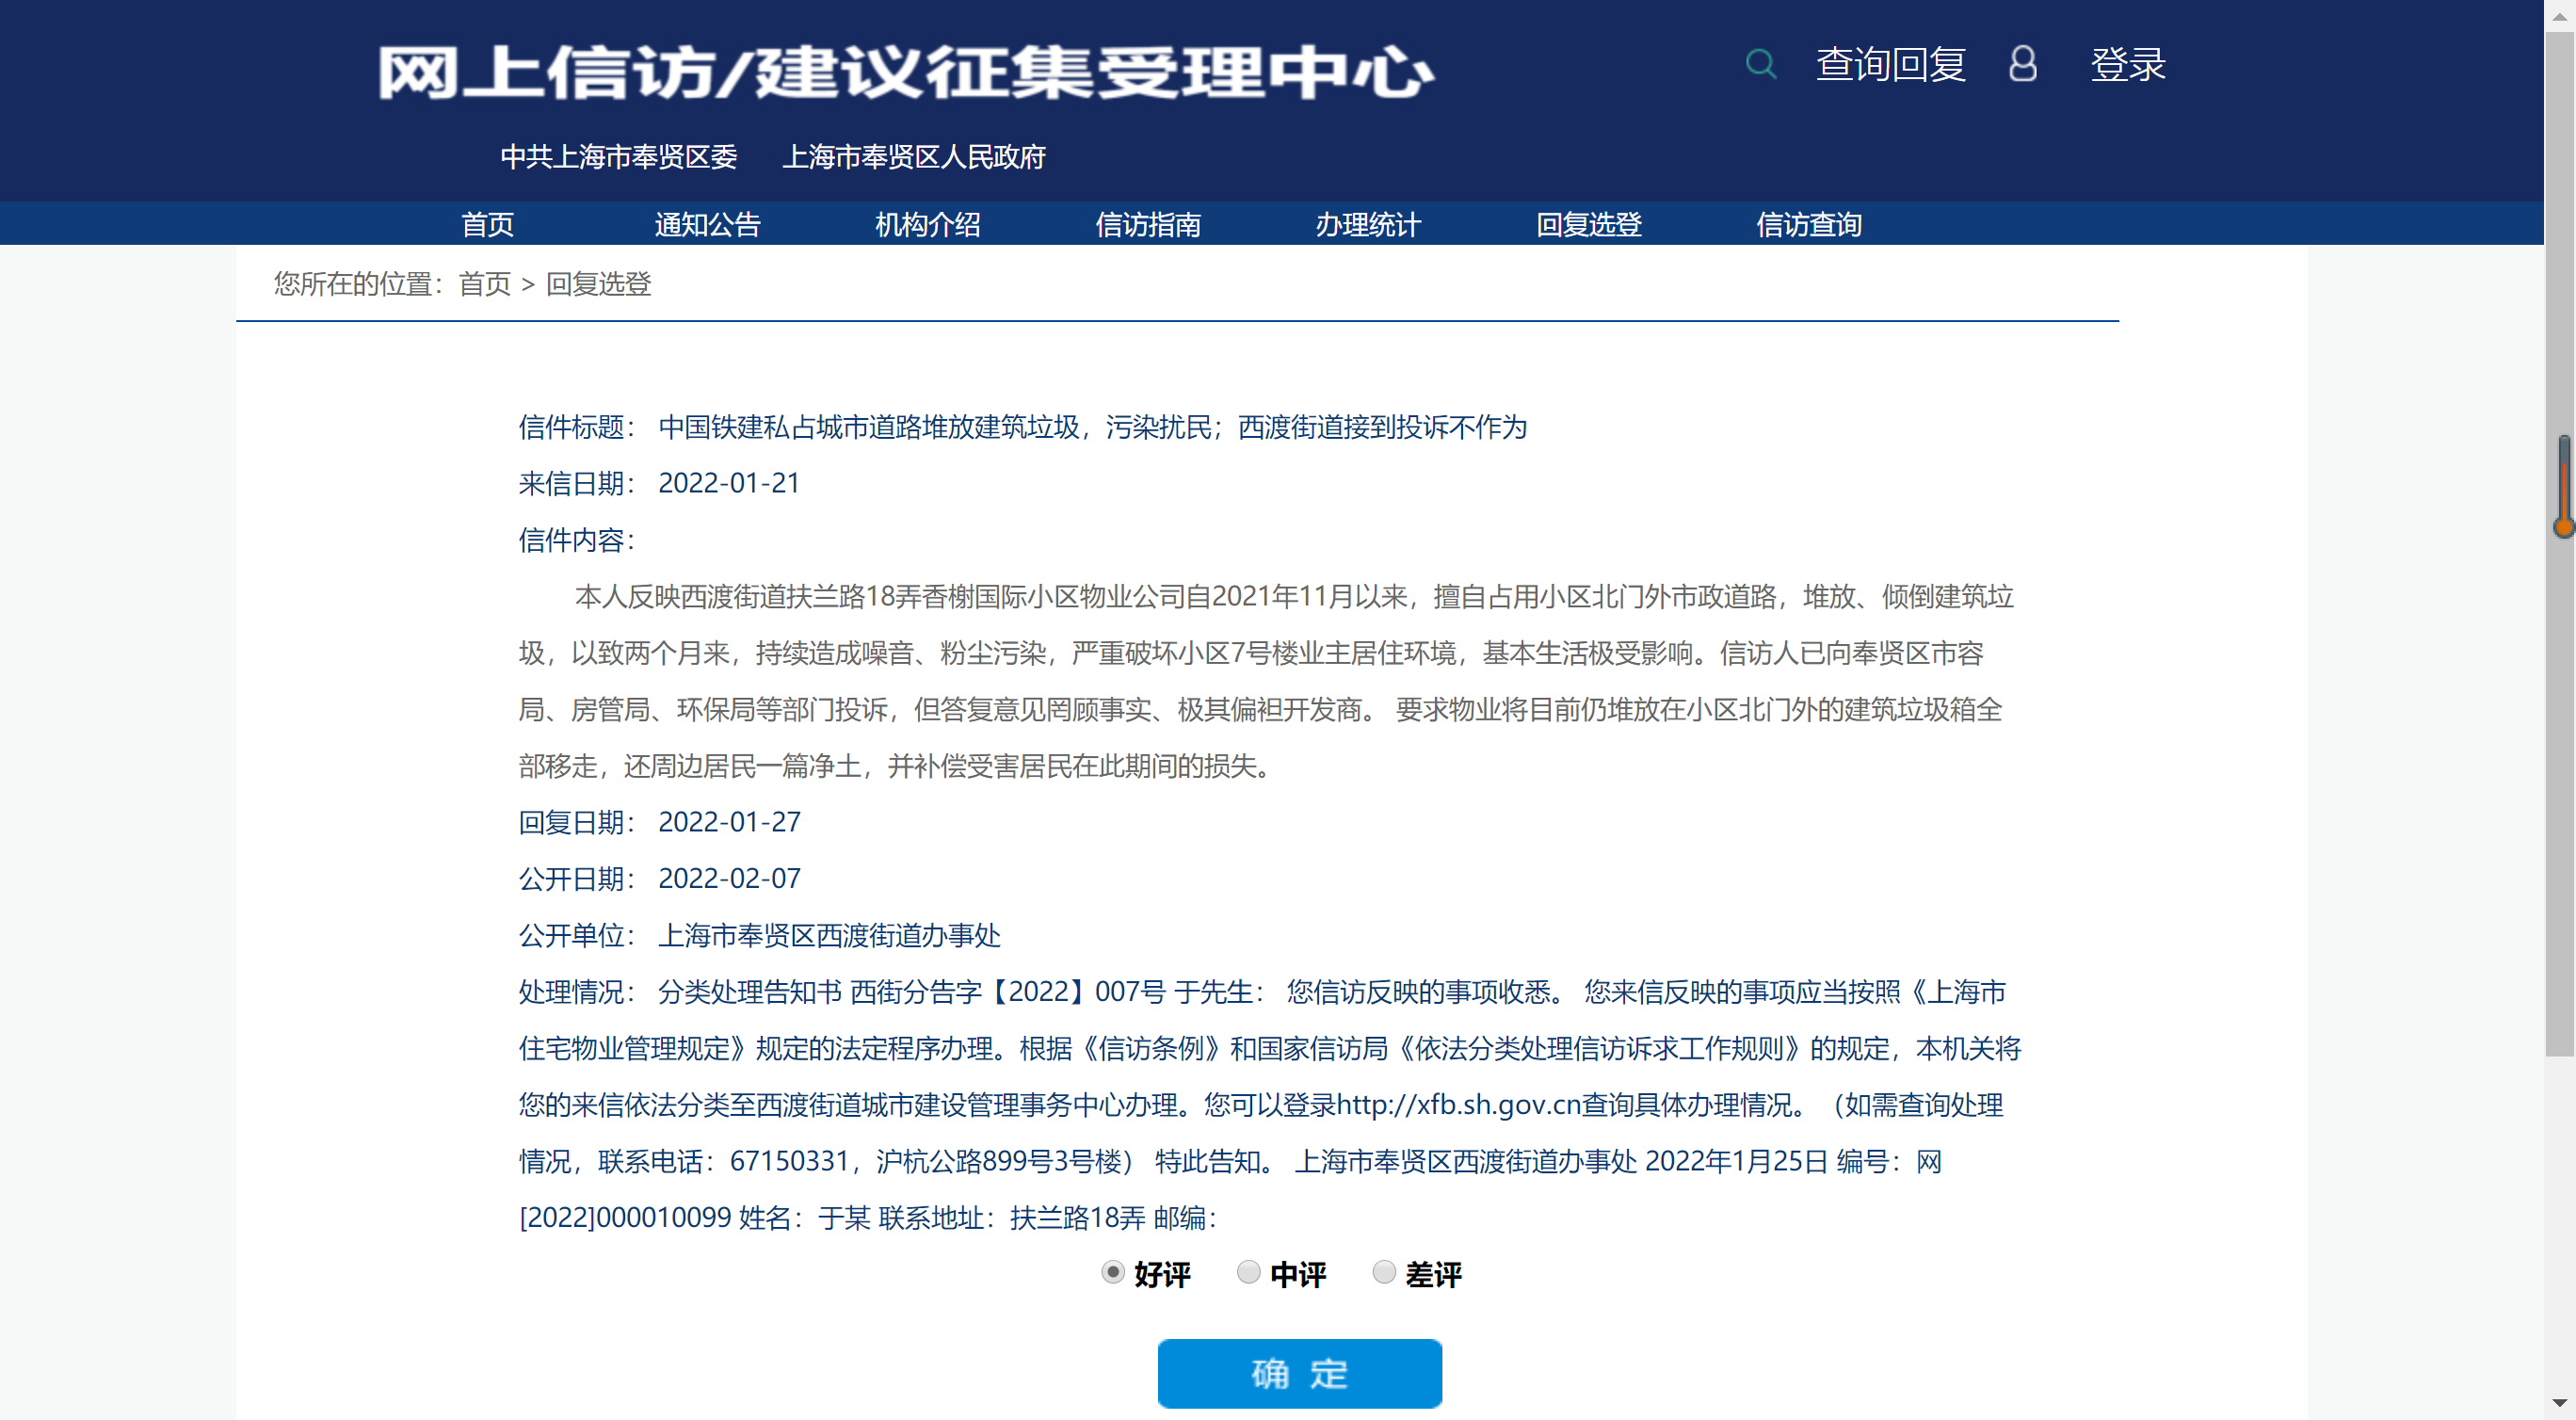
Task: Go to 机构介绍 in navigation bar
Action: (927, 224)
